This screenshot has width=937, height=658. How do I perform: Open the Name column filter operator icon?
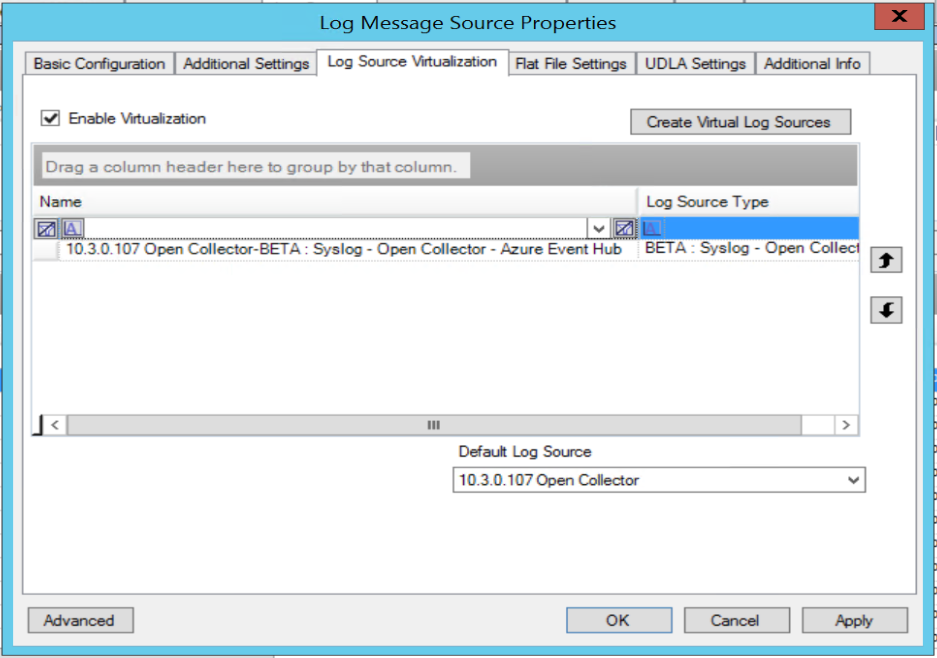point(73,228)
